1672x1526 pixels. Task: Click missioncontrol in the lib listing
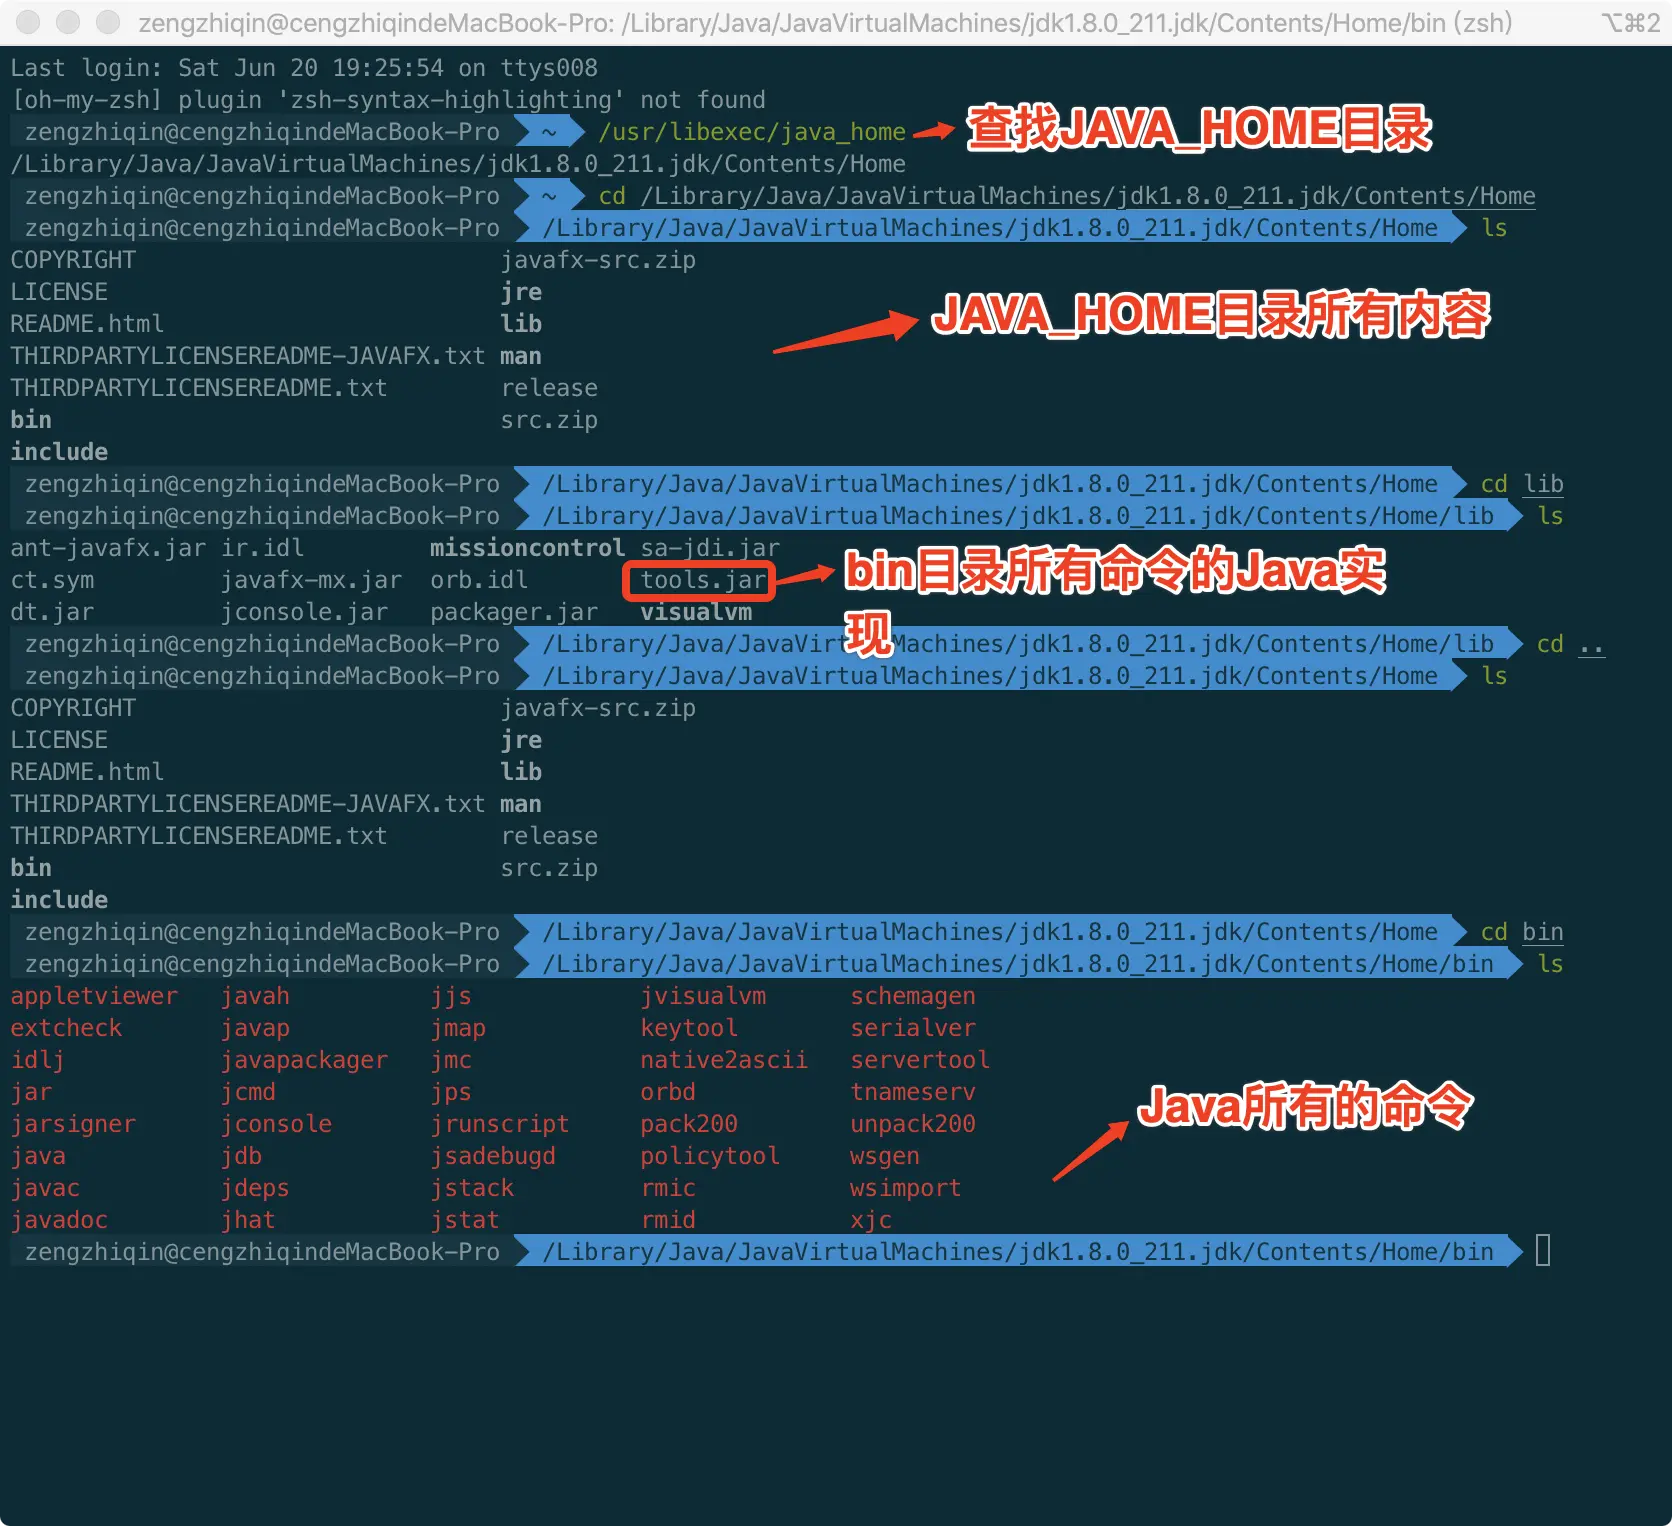(x=527, y=548)
